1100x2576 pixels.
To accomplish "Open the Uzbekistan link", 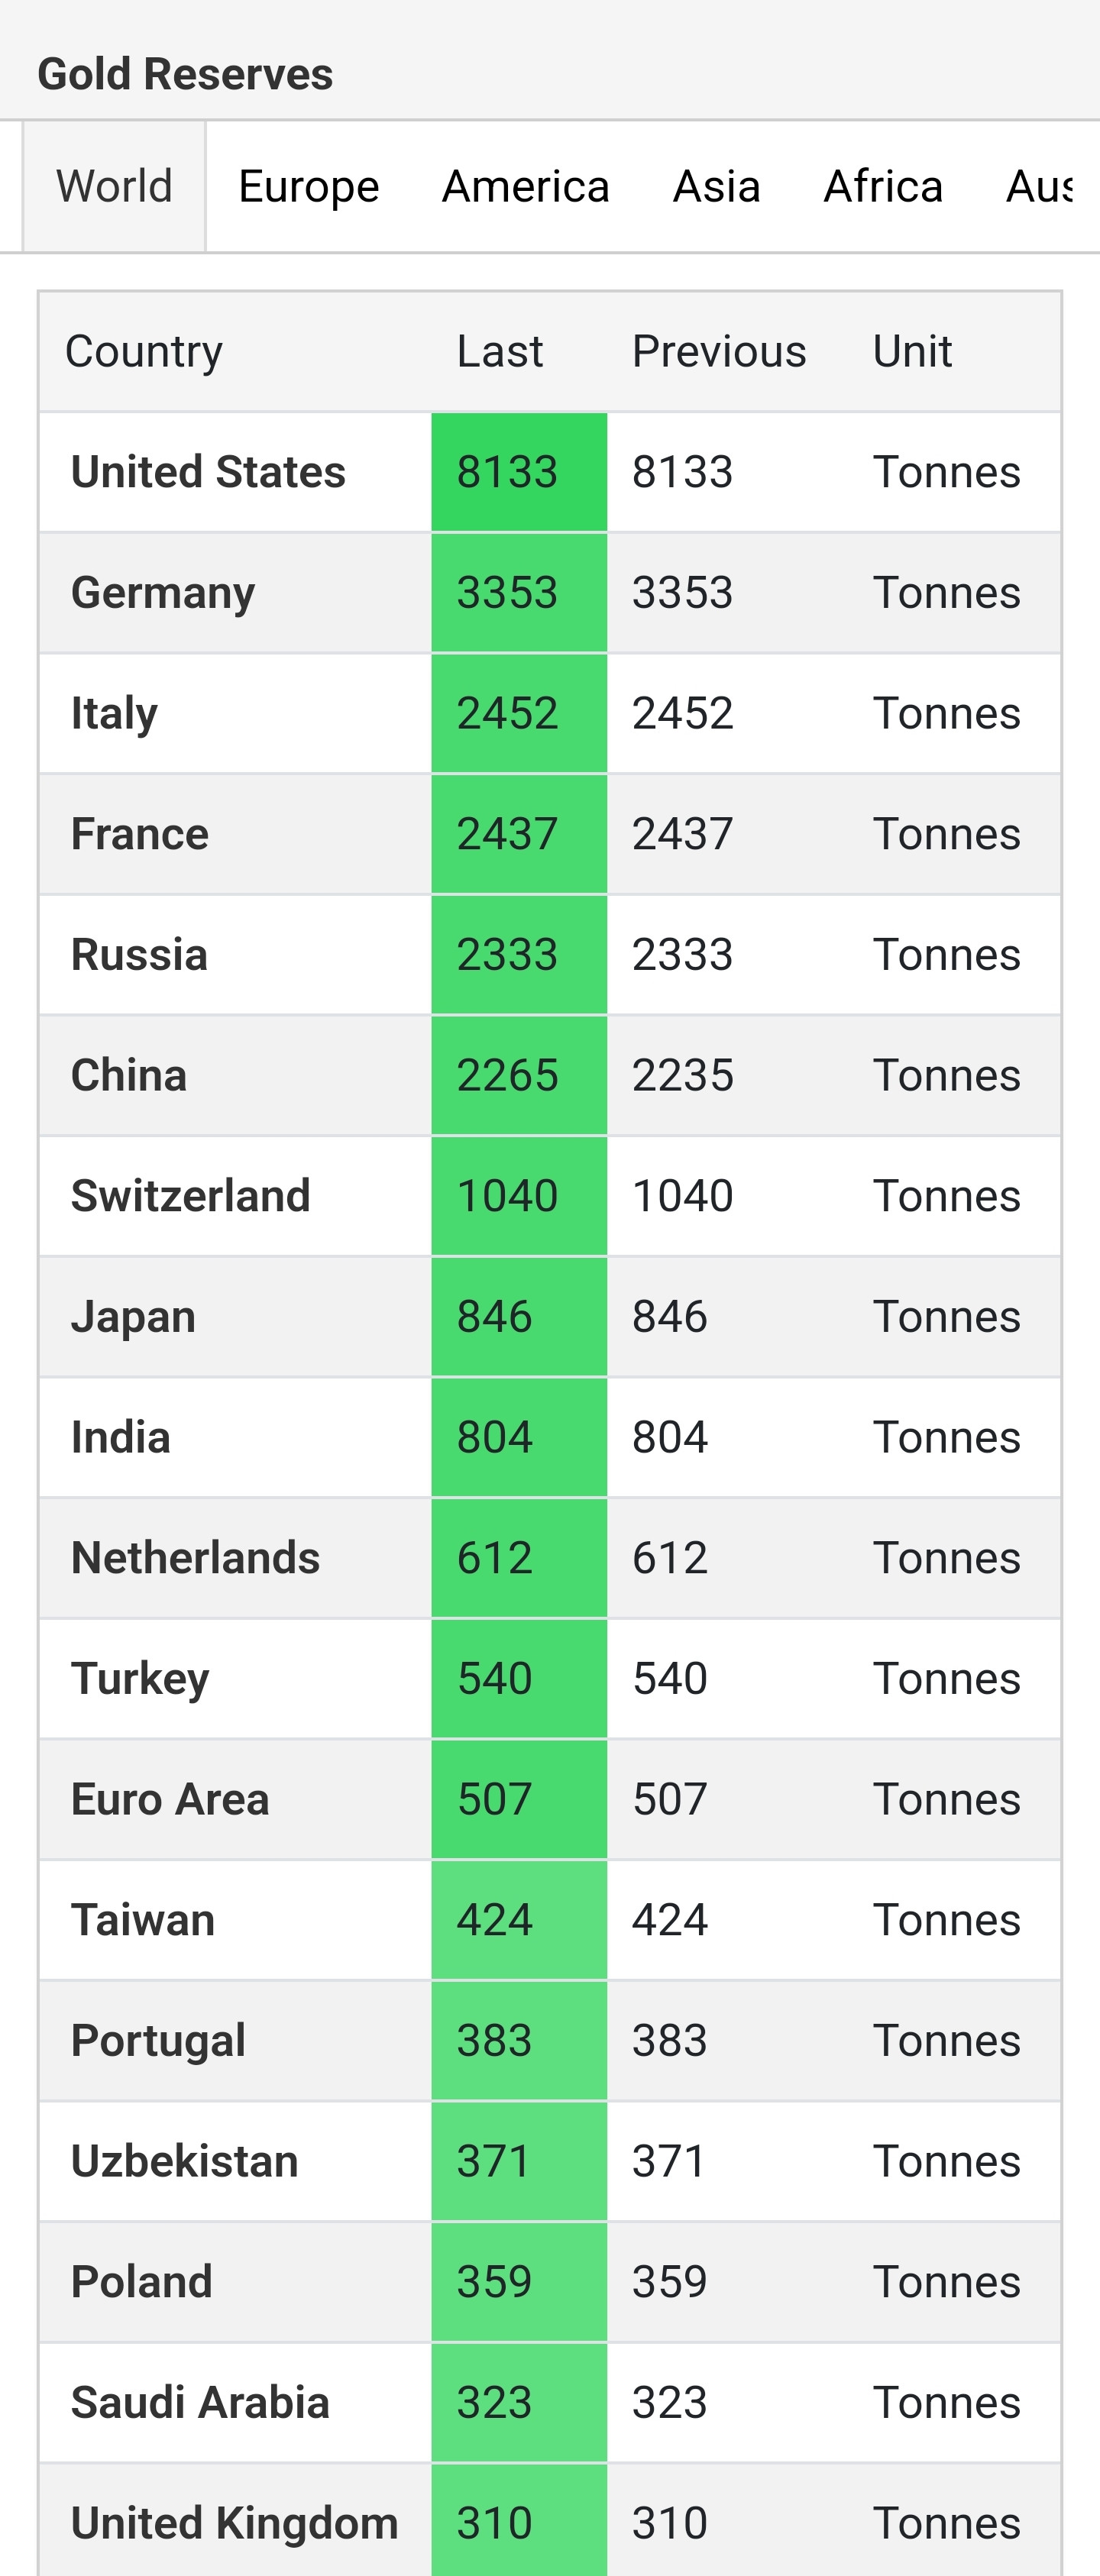I will tap(184, 2161).
